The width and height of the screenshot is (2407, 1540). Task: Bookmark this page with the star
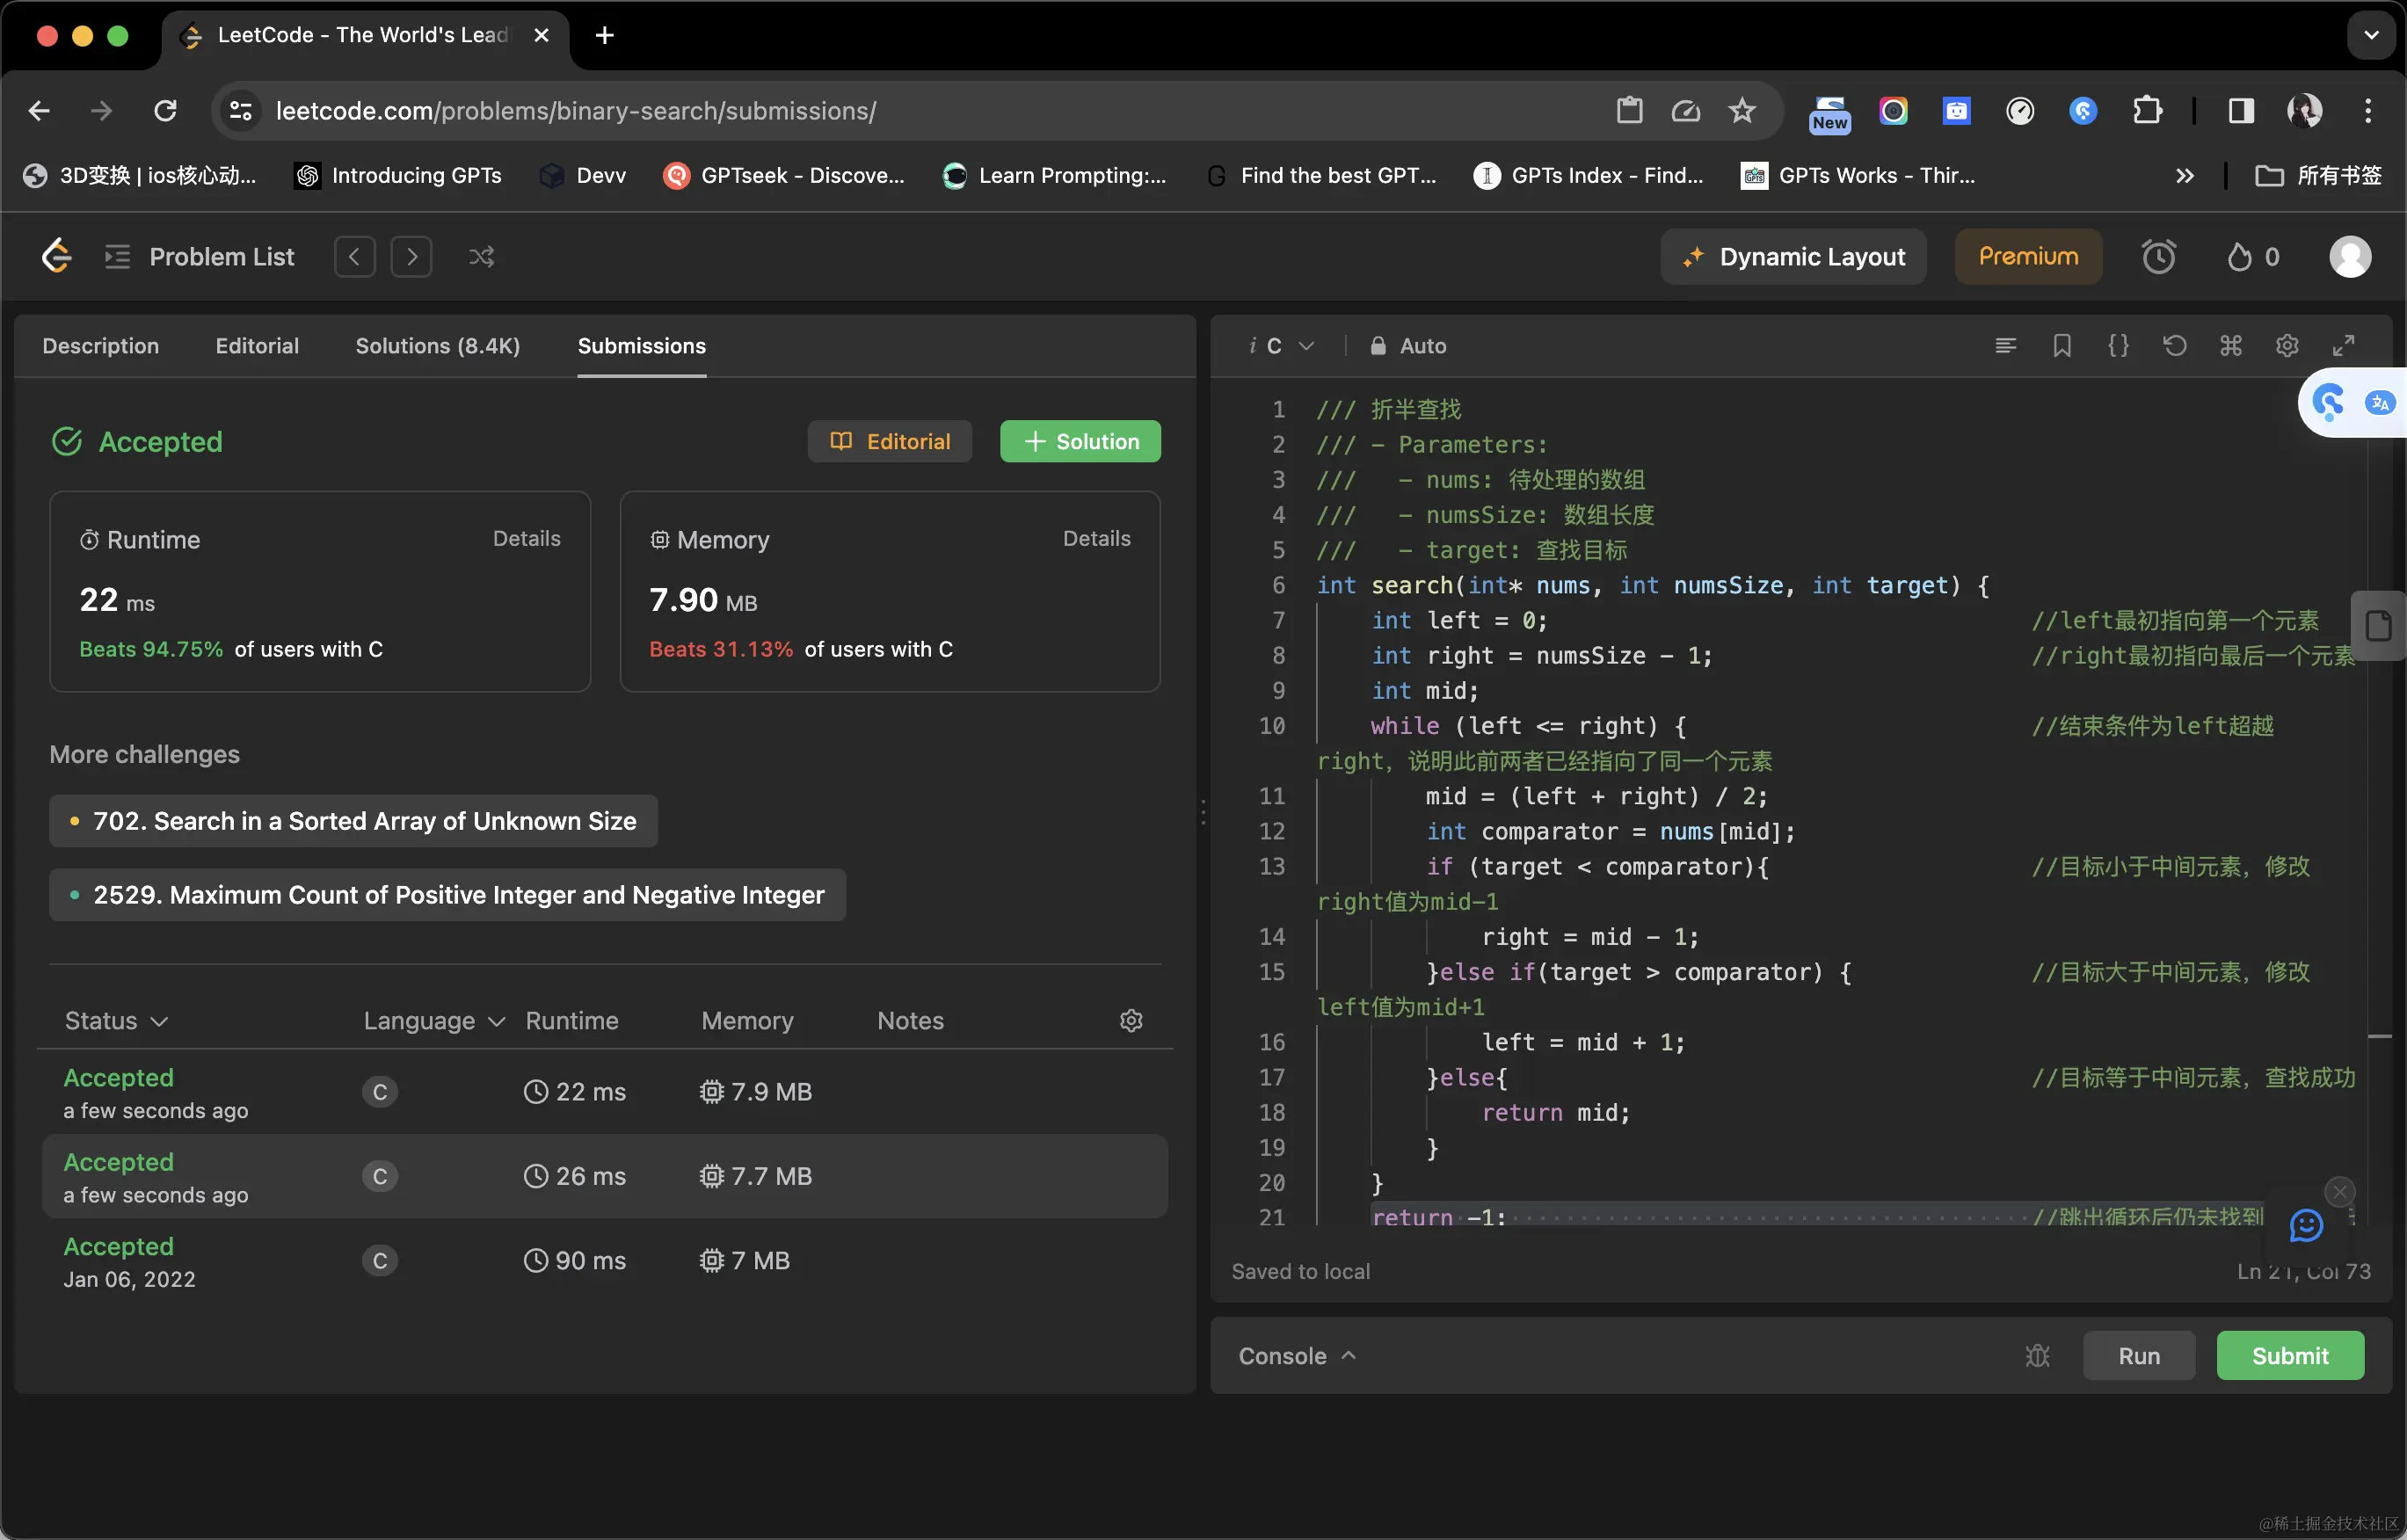1742,111
